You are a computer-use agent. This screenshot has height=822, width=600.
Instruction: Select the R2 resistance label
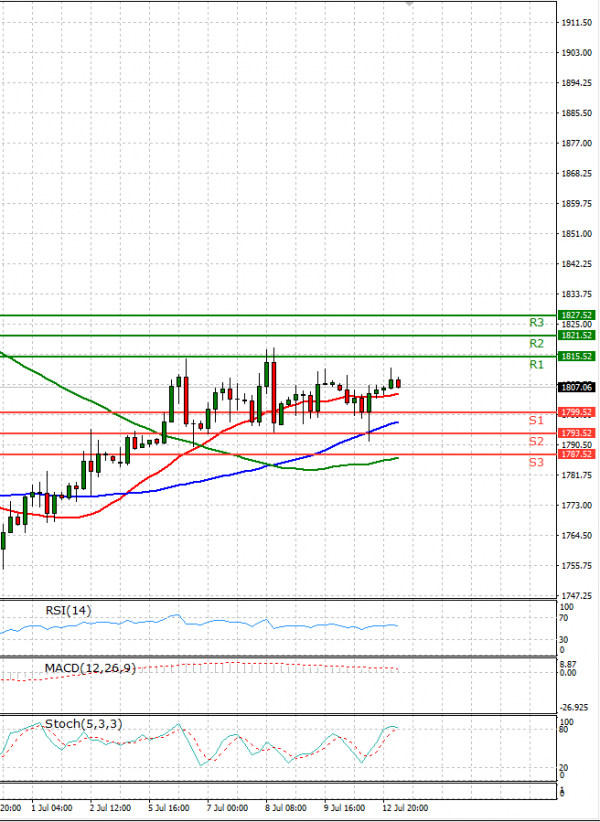point(536,344)
